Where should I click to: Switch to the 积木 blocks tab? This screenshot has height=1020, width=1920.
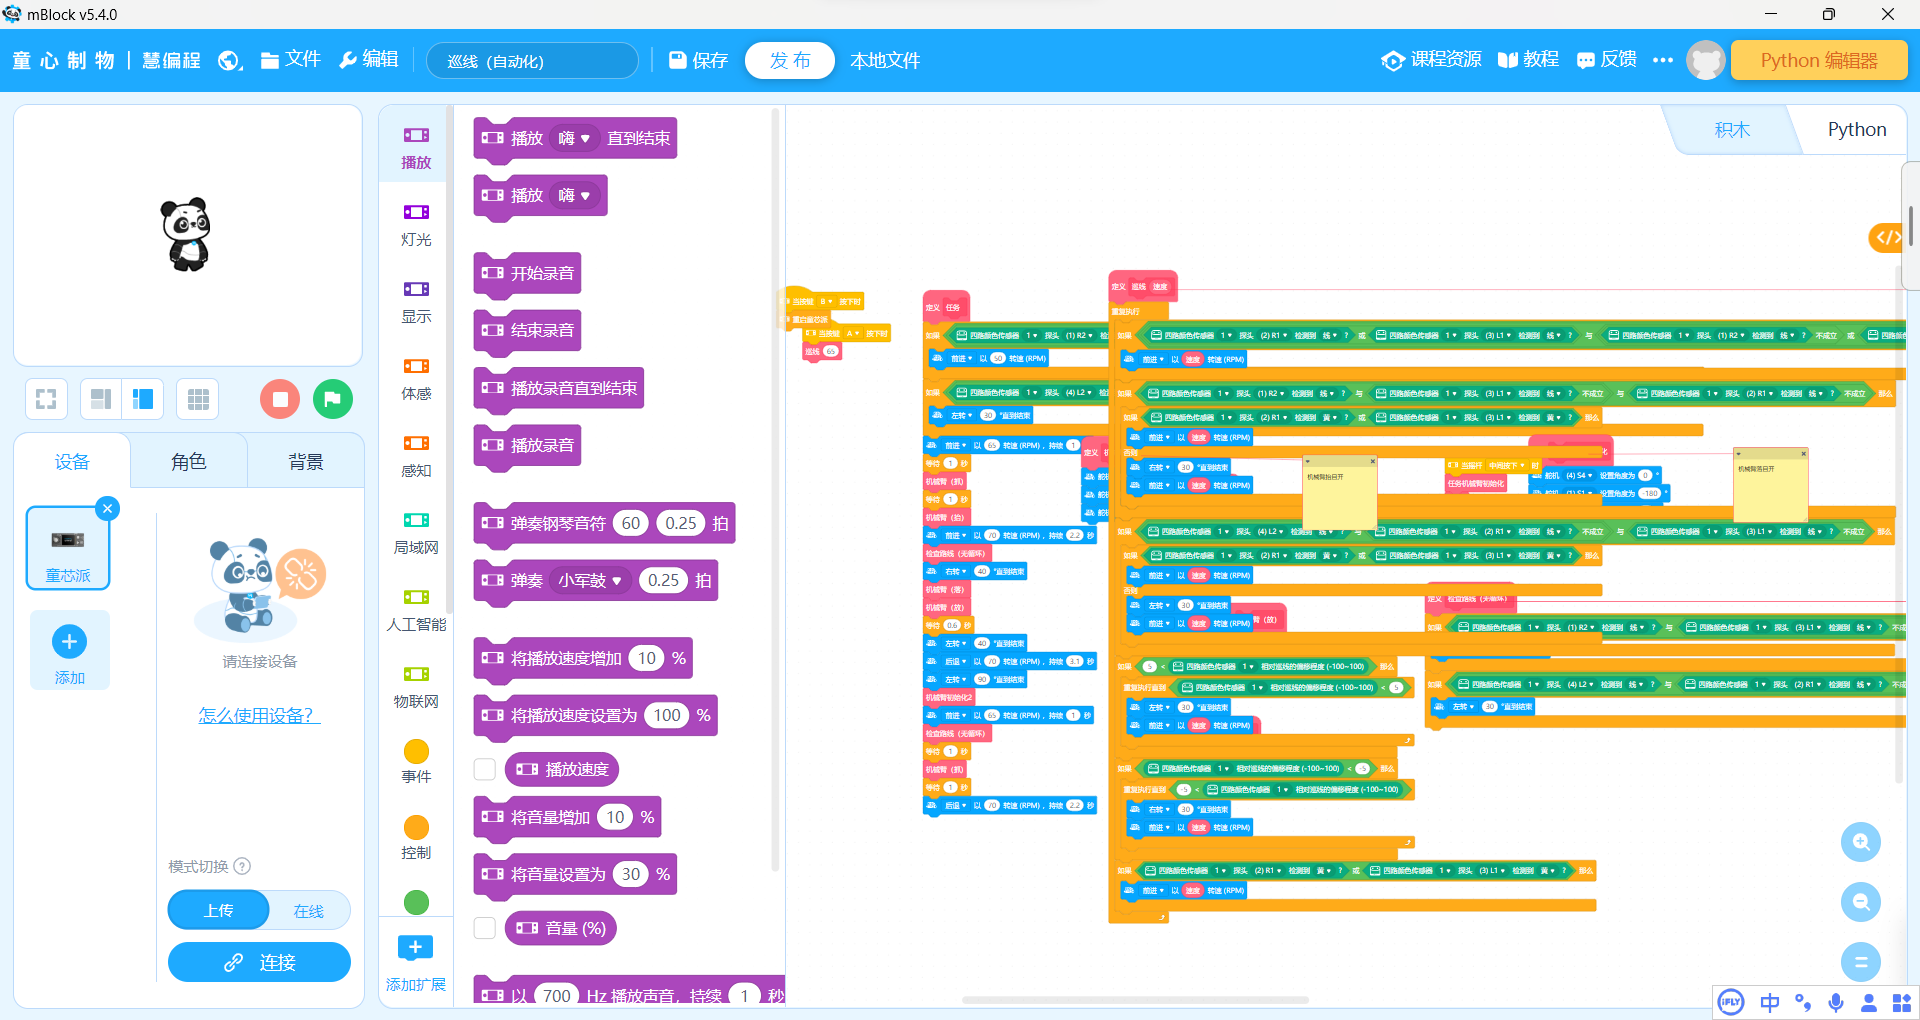[1732, 130]
